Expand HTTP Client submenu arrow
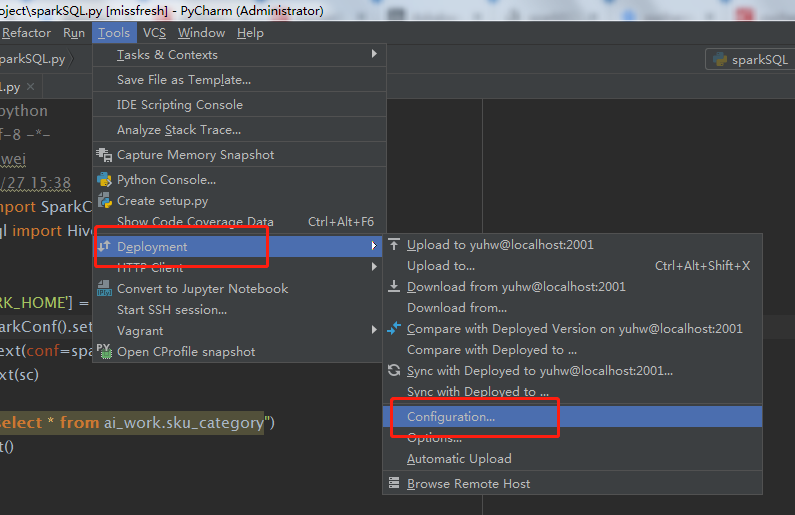Viewport: 795px width, 515px height. coord(374,267)
